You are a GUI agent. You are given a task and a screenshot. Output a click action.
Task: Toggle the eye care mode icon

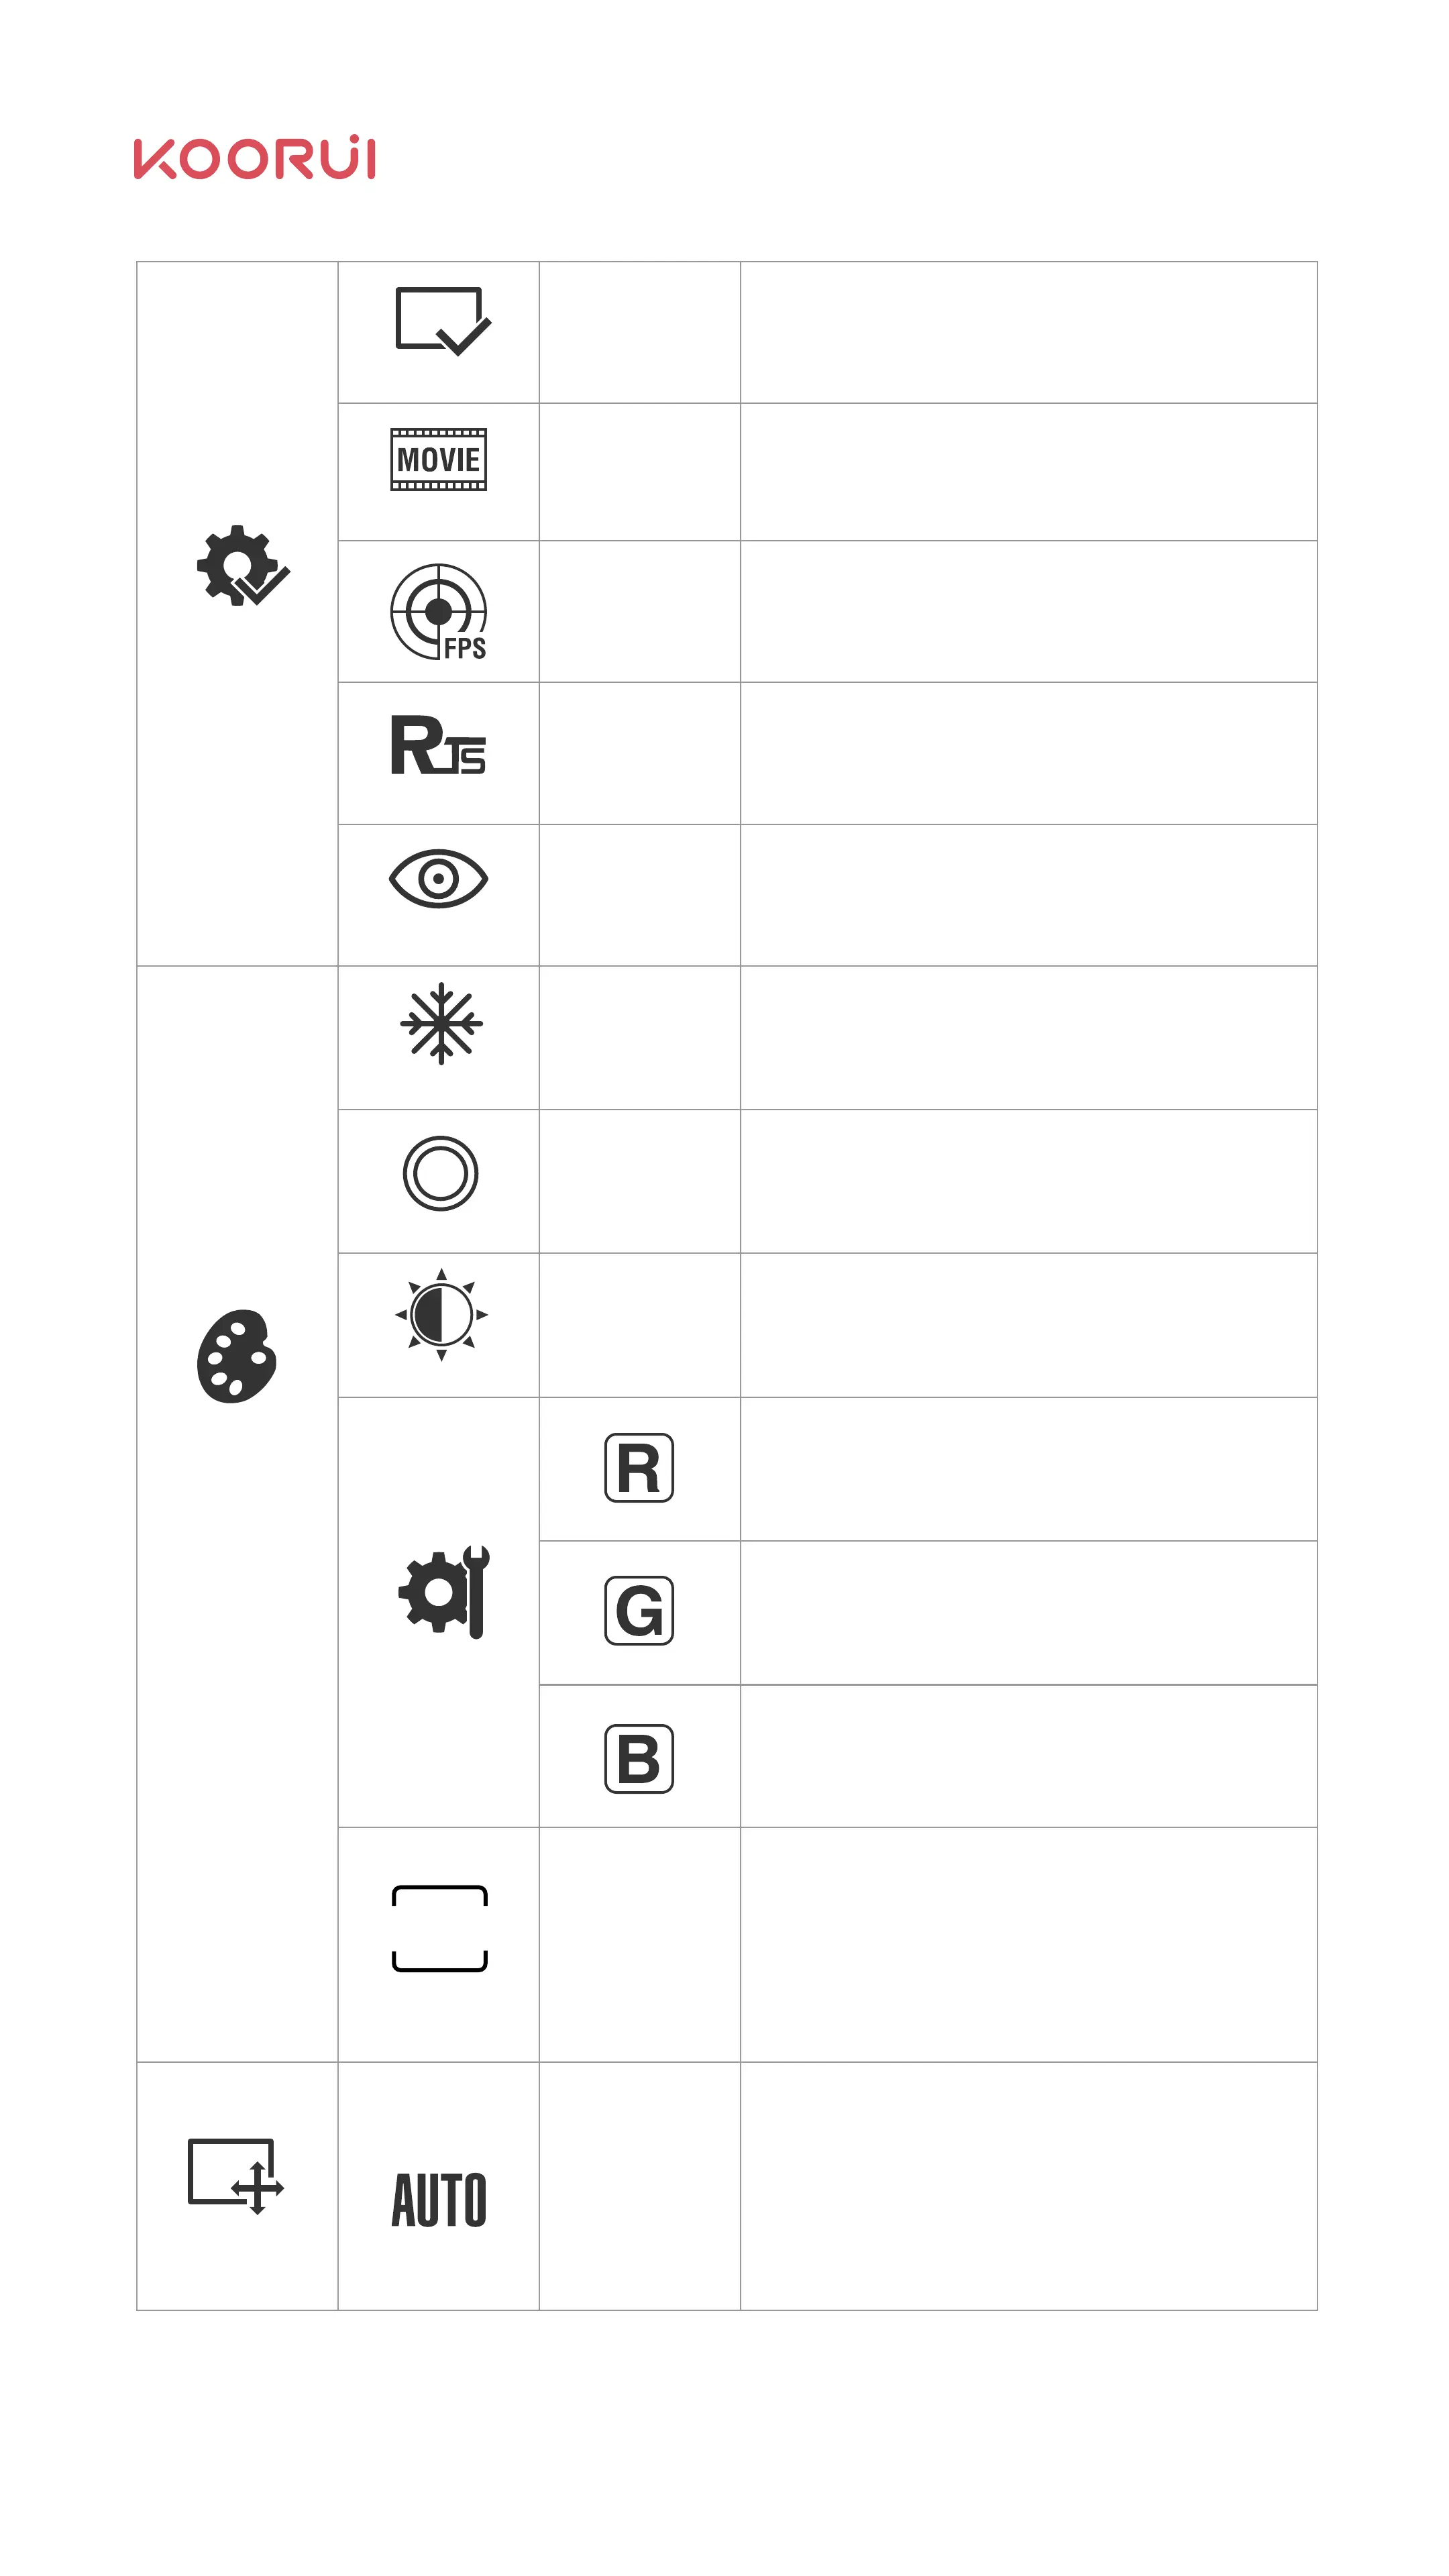[438, 878]
